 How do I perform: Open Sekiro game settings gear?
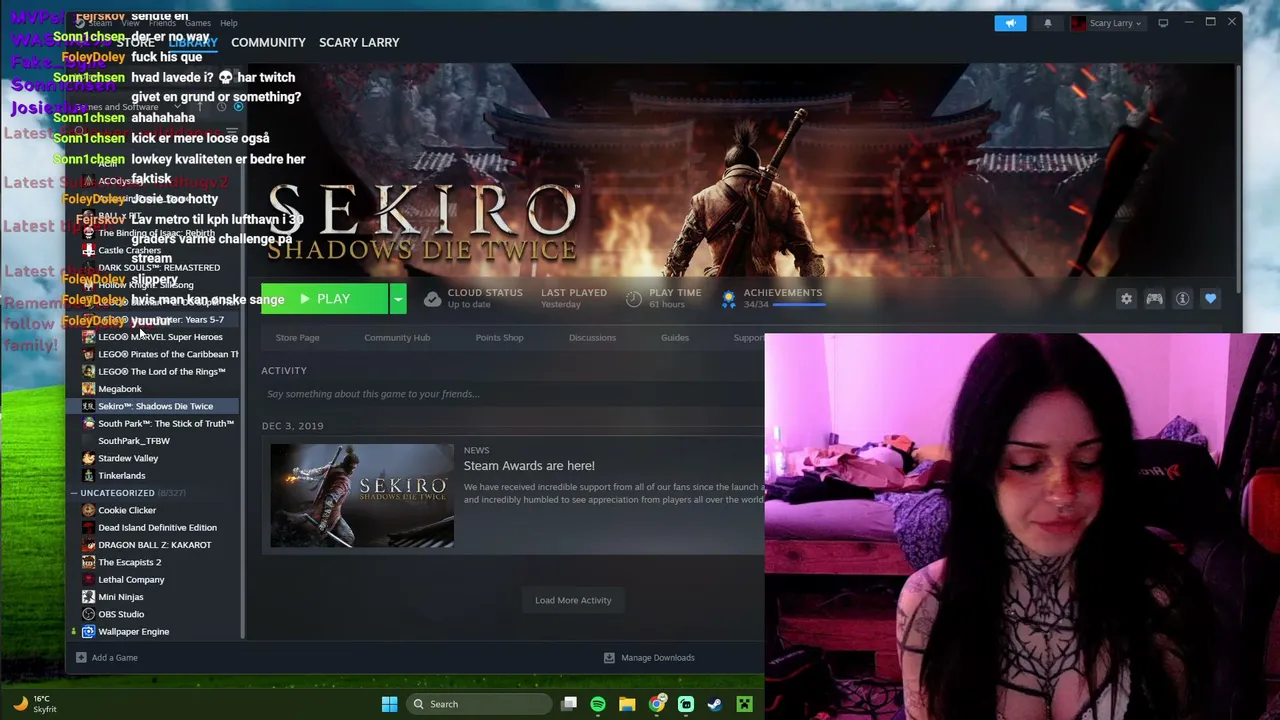click(x=1126, y=299)
